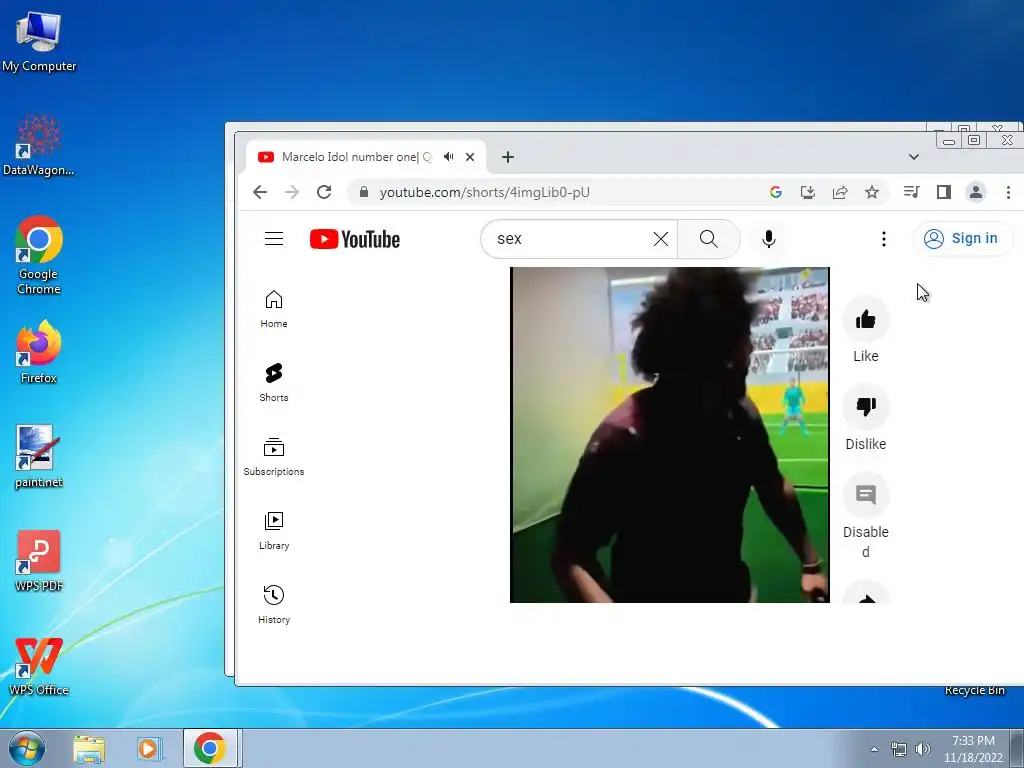
Task: Open network tray icon
Action: [899, 749]
